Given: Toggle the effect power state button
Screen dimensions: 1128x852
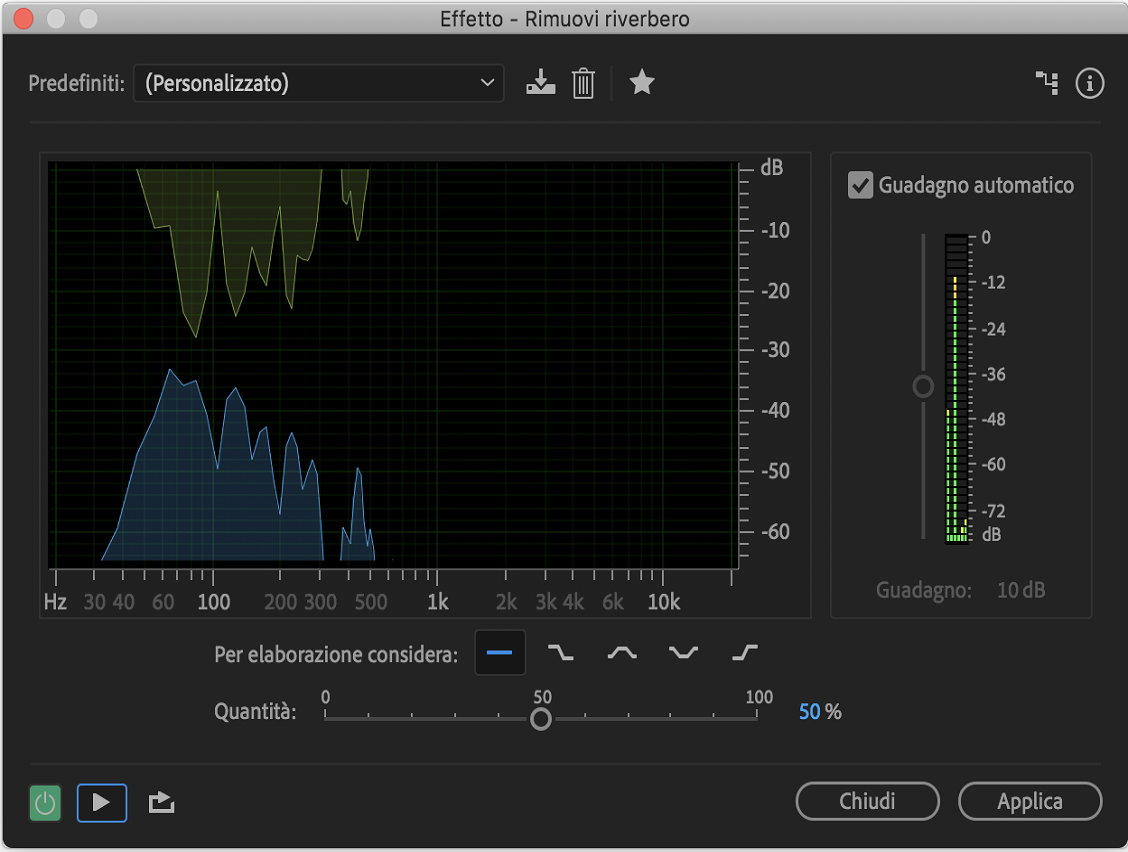Looking at the screenshot, I should (45, 803).
